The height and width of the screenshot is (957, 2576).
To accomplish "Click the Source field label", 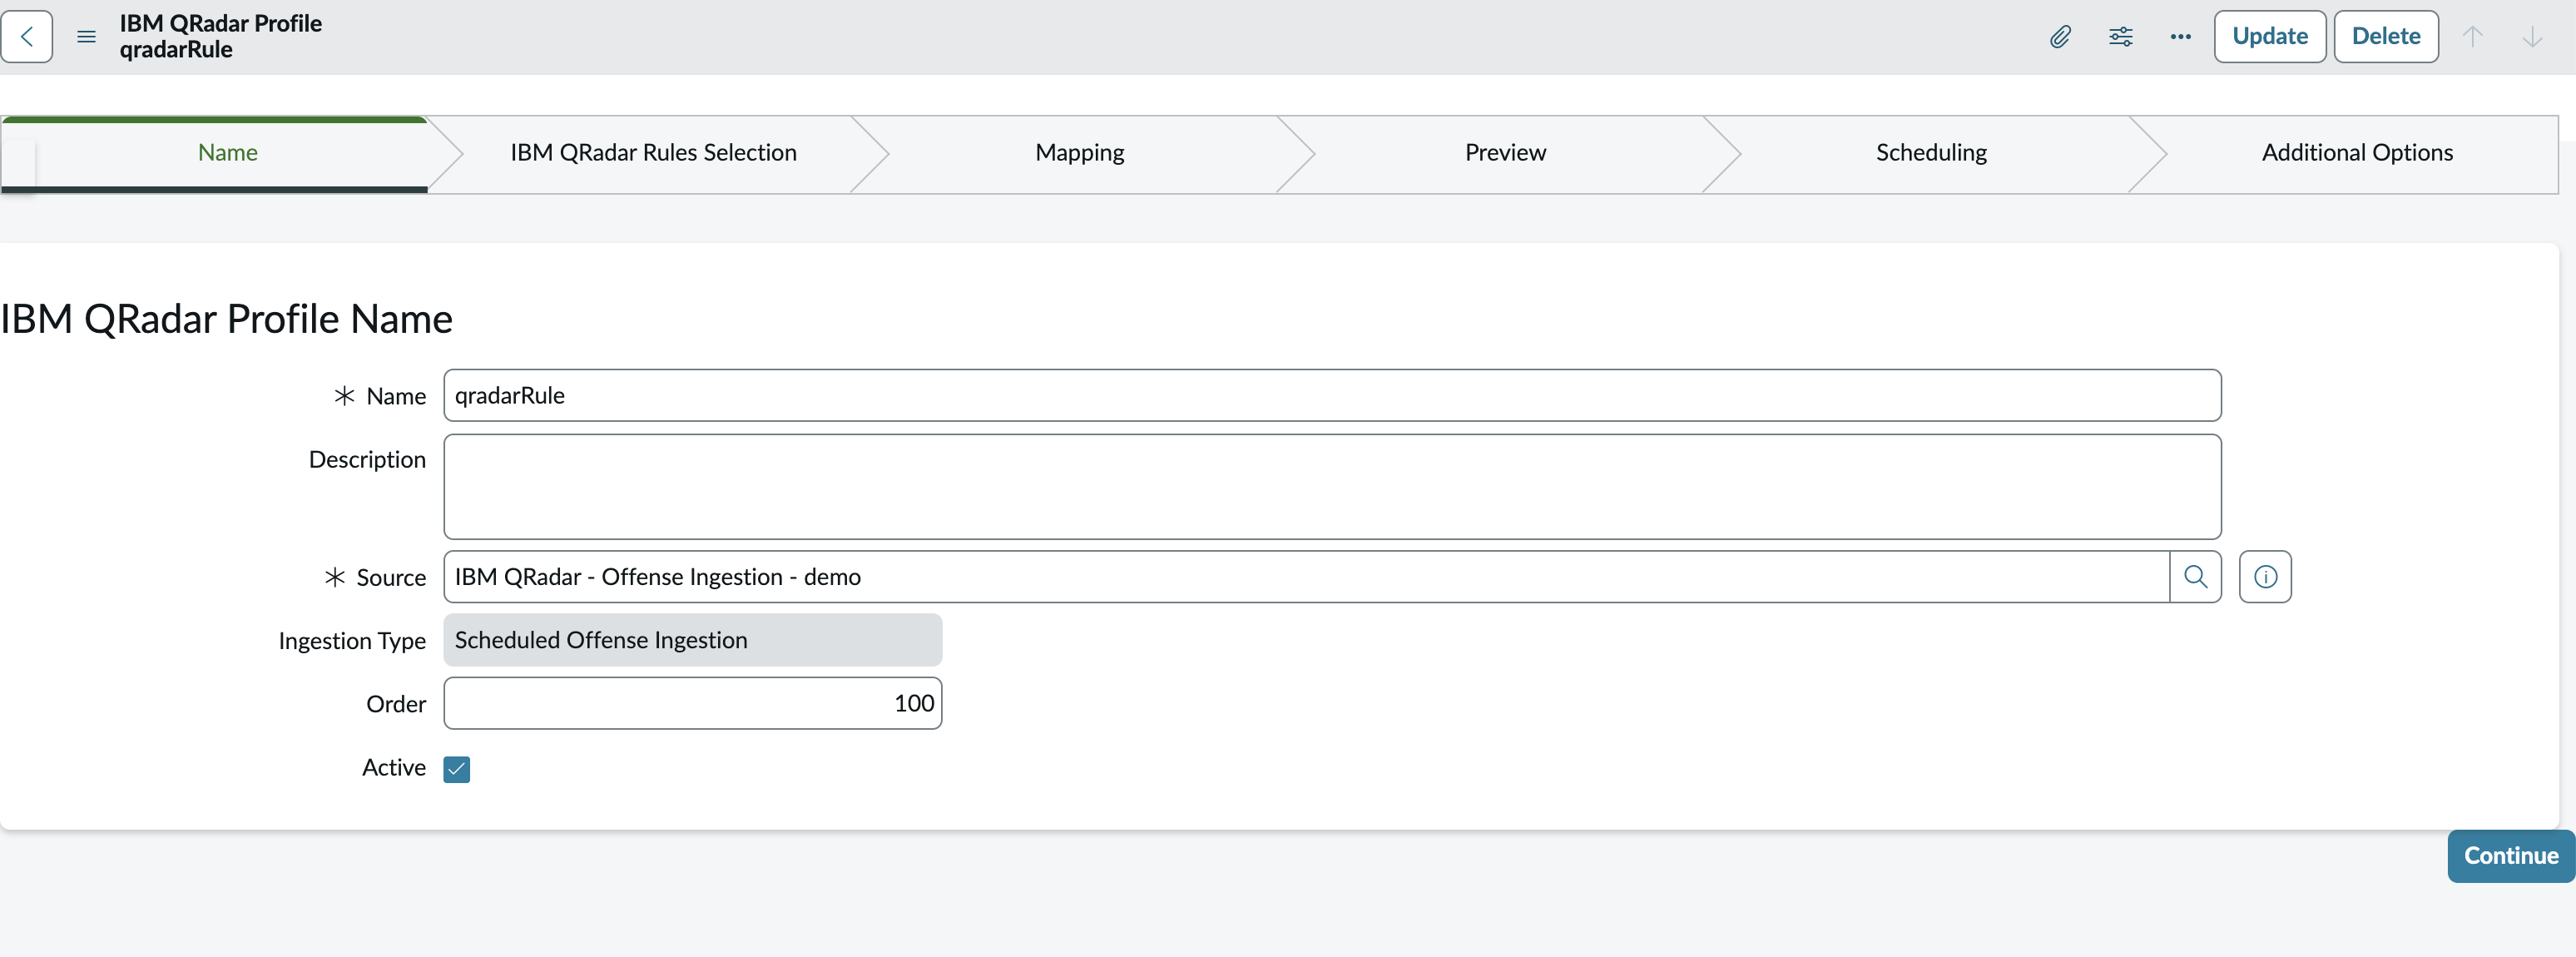I will click(x=391, y=578).
